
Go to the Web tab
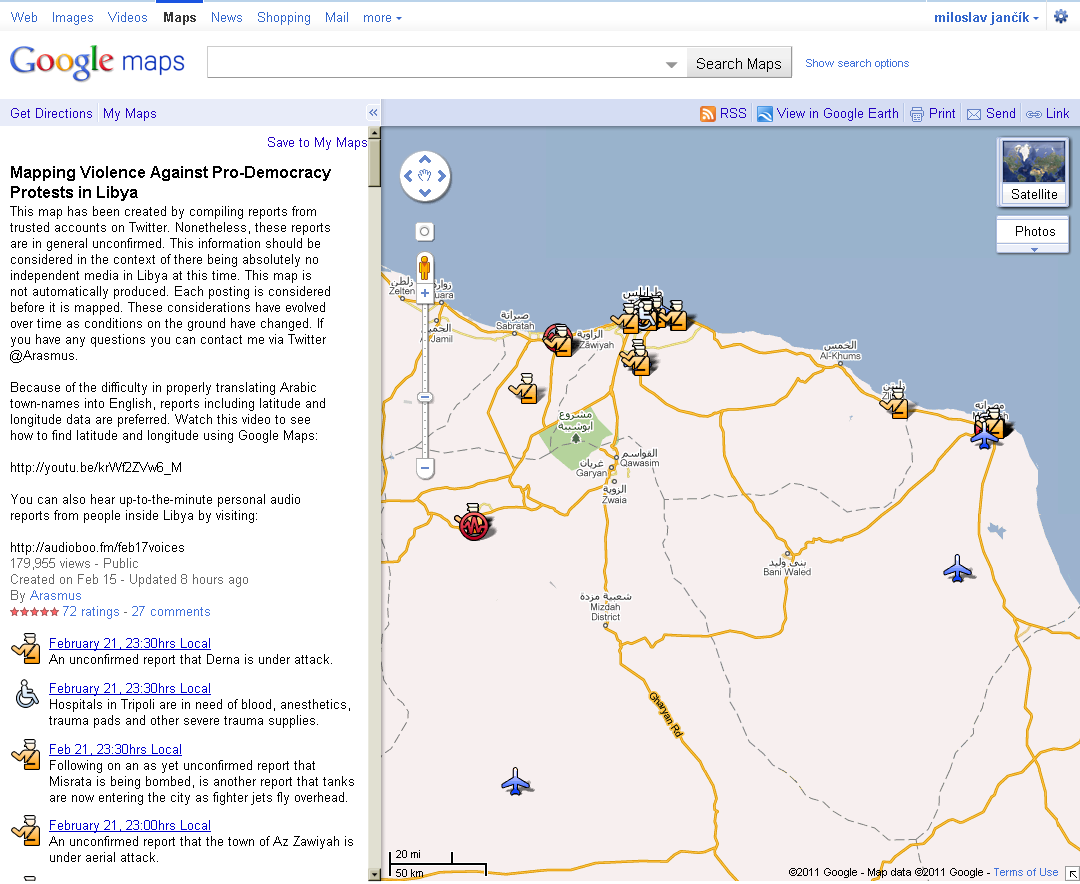pyautogui.click(x=24, y=18)
